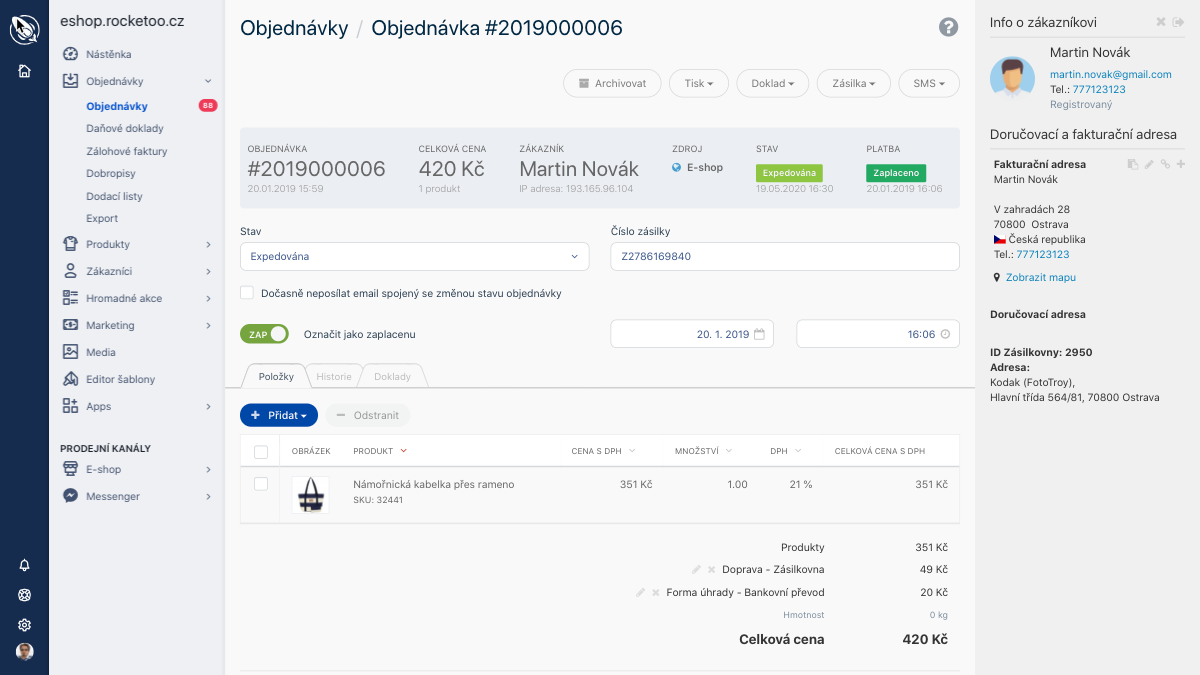Switch to the Doklady tab
Image resolution: width=1200 pixels, height=675 pixels.
pyautogui.click(x=392, y=377)
